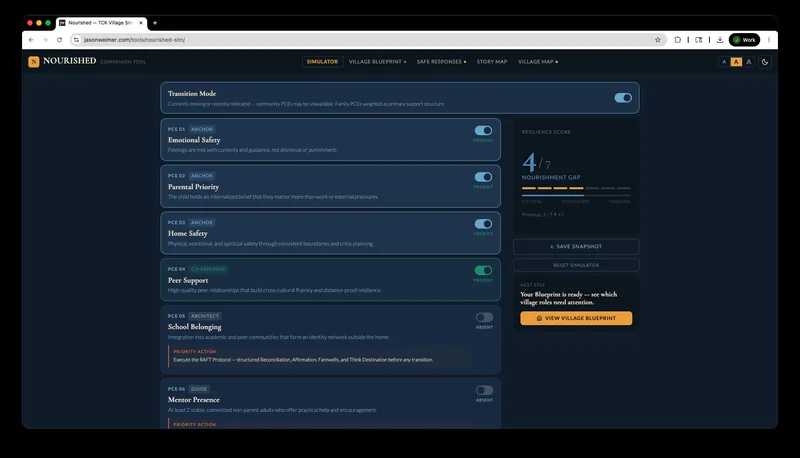Click the Transition Mode heading
This screenshot has height=458, width=800.
[x=192, y=93]
